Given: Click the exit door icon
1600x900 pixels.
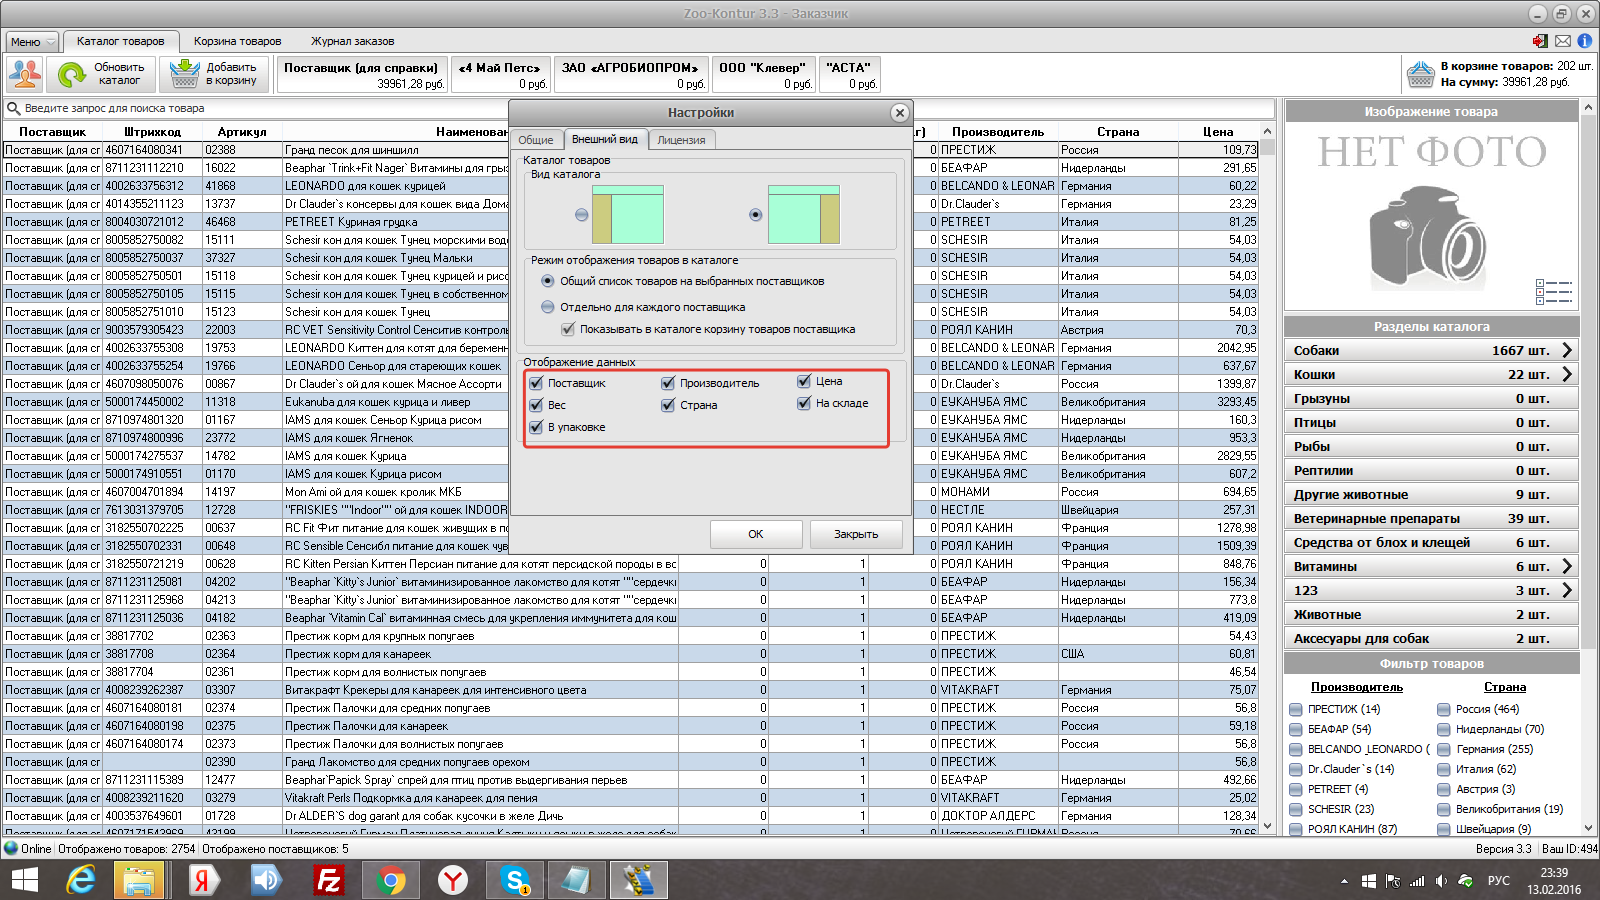Looking at the screenshot, I should [x=1540, y=41].
